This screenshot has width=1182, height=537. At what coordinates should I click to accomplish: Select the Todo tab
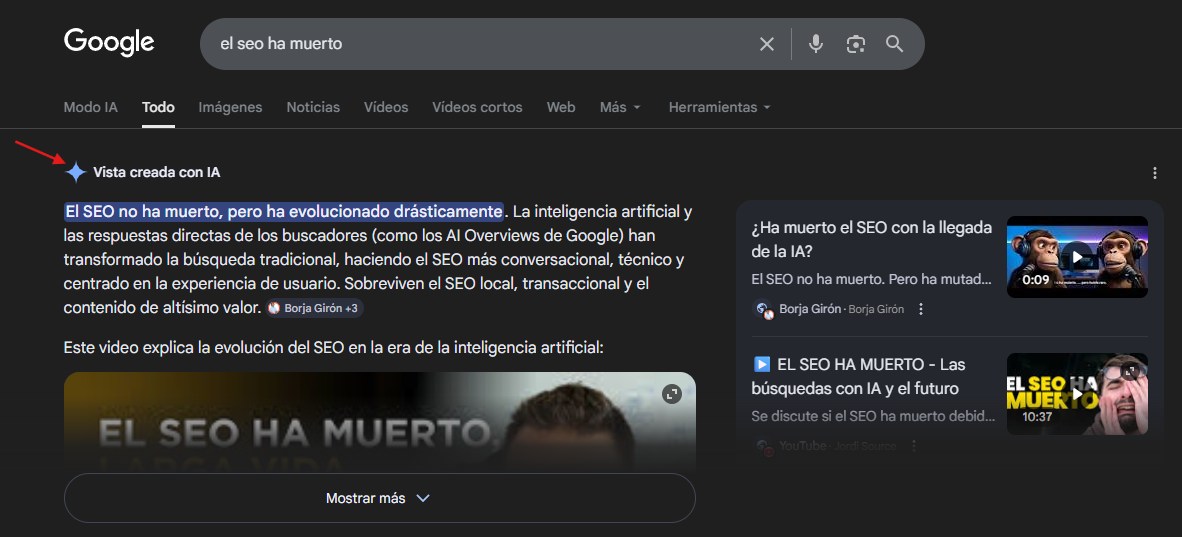click(158, 107)
